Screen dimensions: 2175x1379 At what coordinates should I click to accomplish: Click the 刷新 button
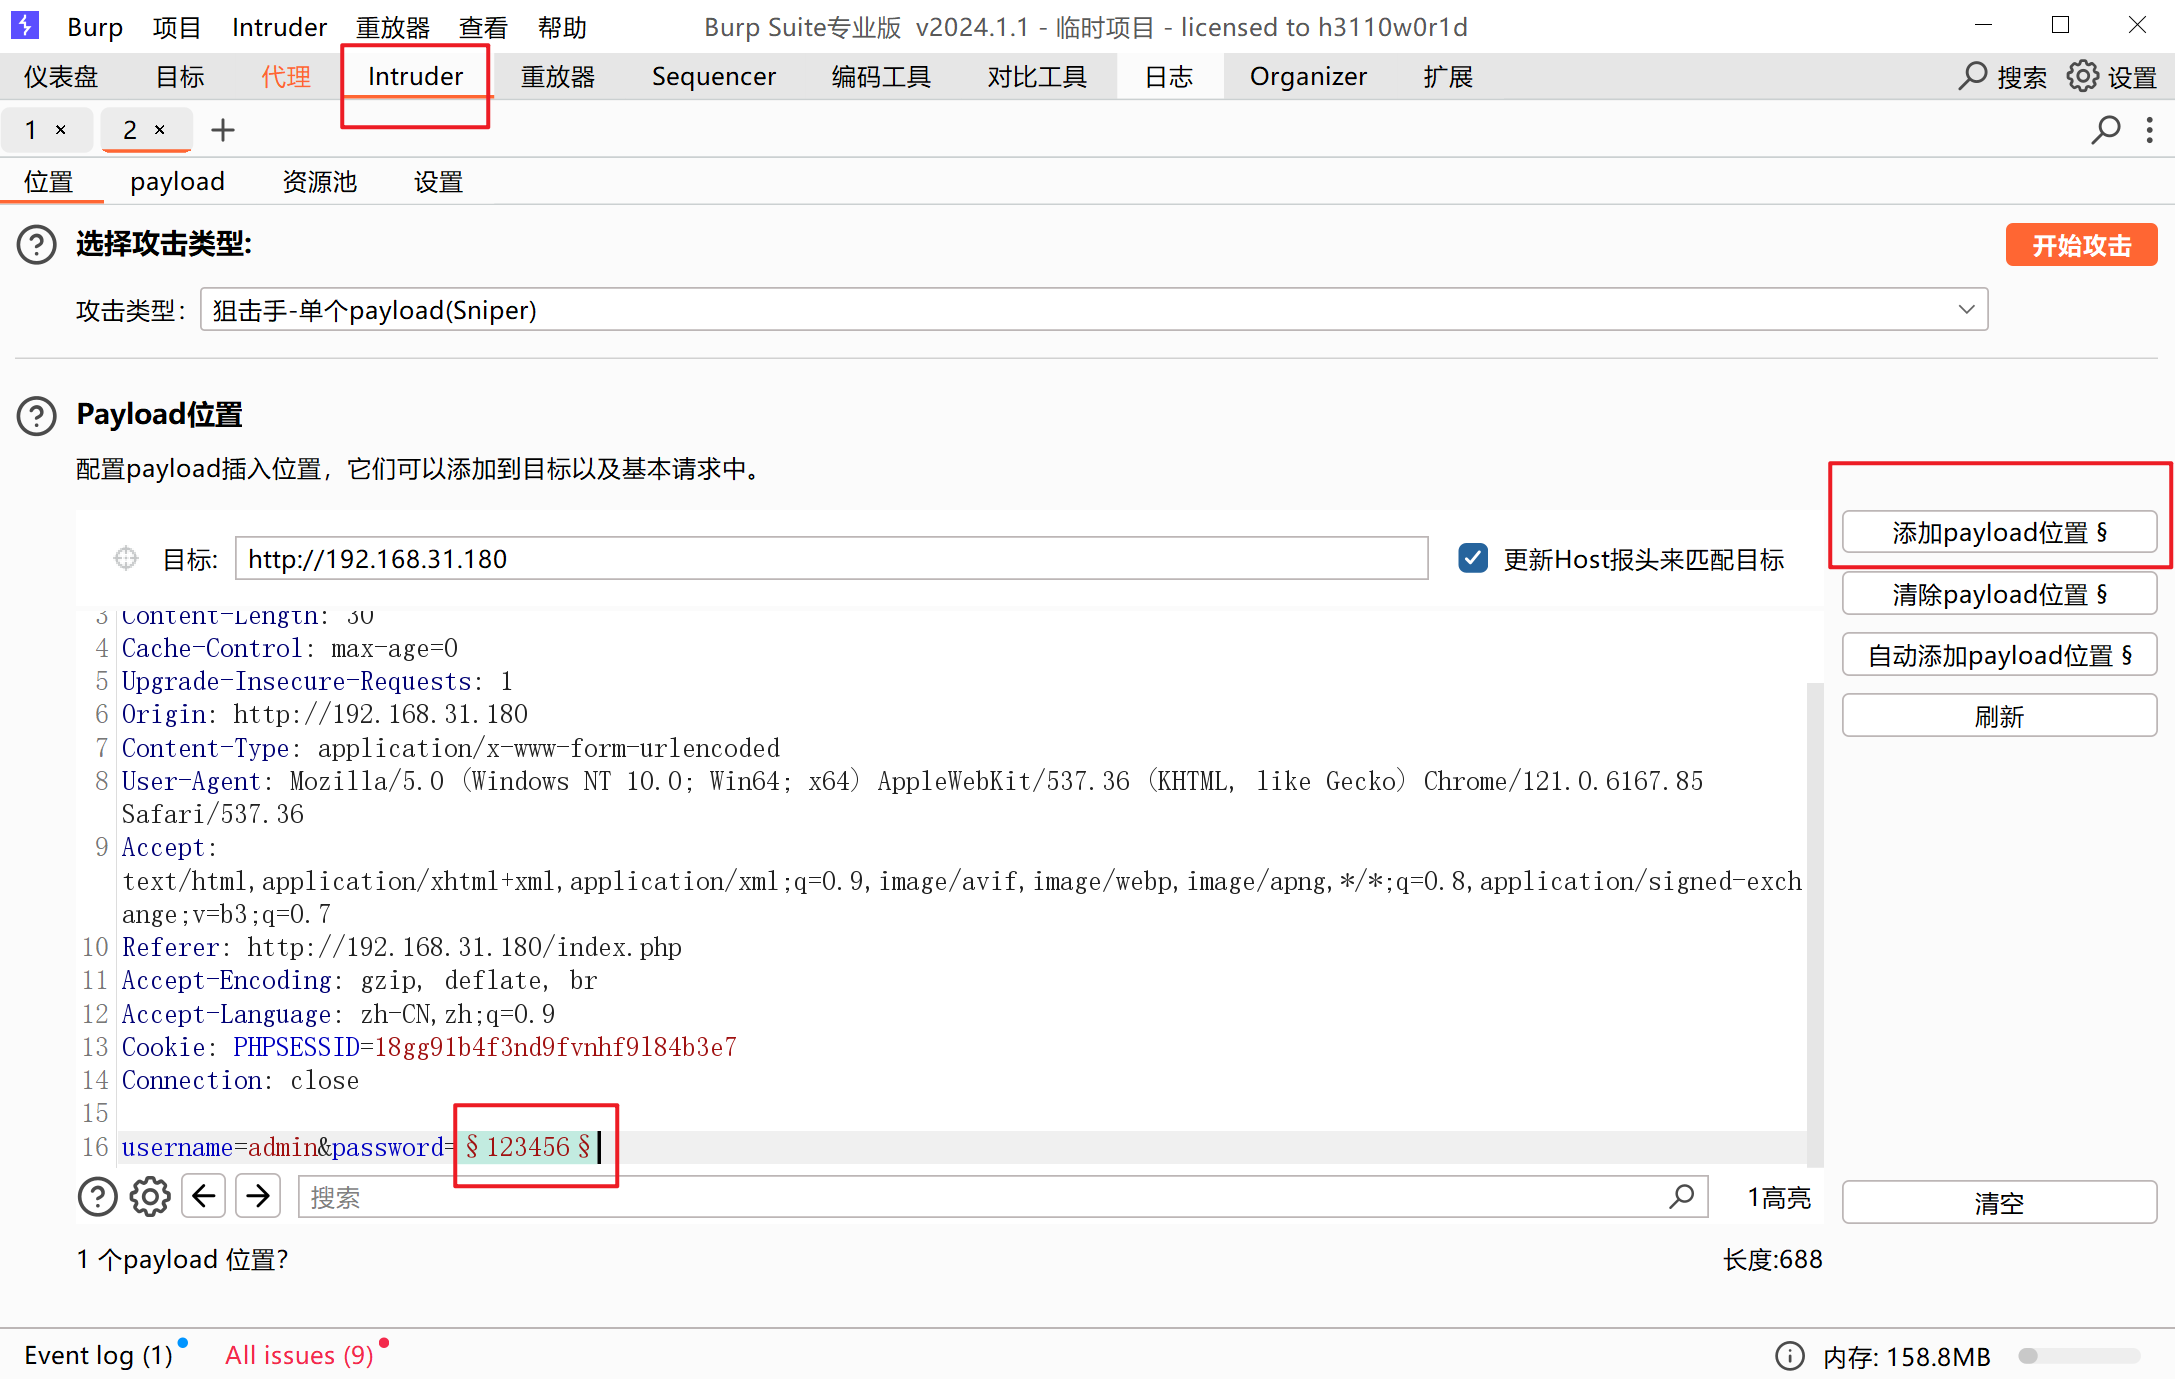tap(1999, 716)
